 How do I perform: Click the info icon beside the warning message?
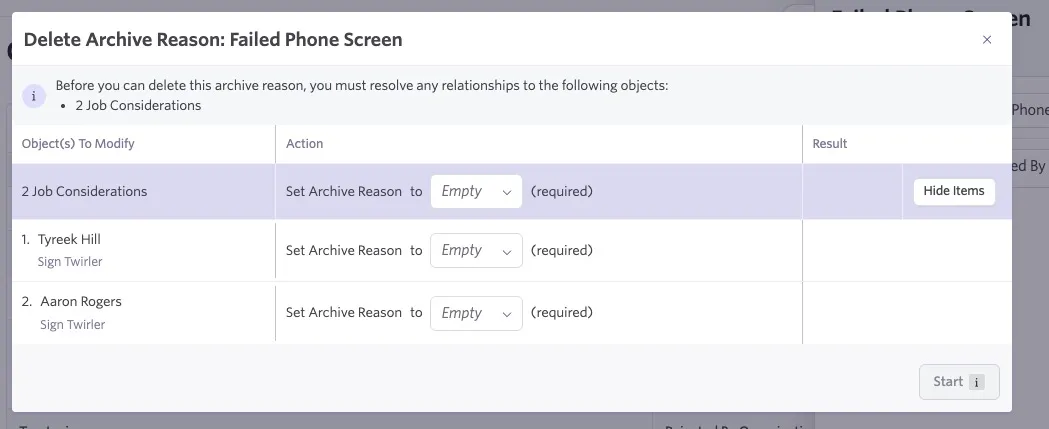tap(33, 96)
